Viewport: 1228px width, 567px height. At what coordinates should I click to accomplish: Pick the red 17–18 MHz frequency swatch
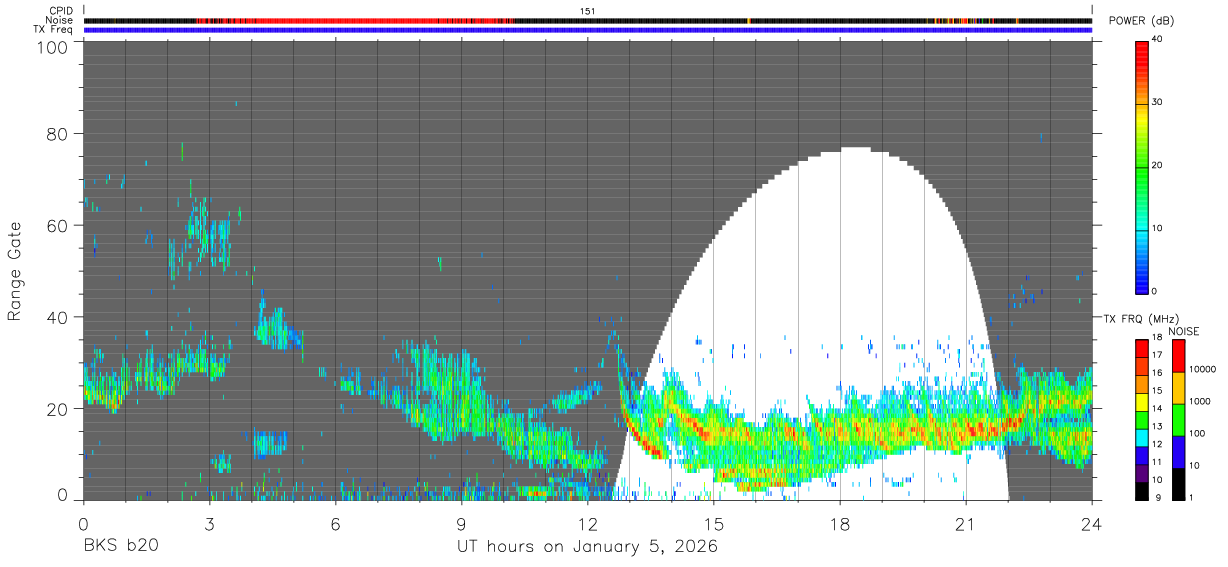click(x=1142, y=349)
